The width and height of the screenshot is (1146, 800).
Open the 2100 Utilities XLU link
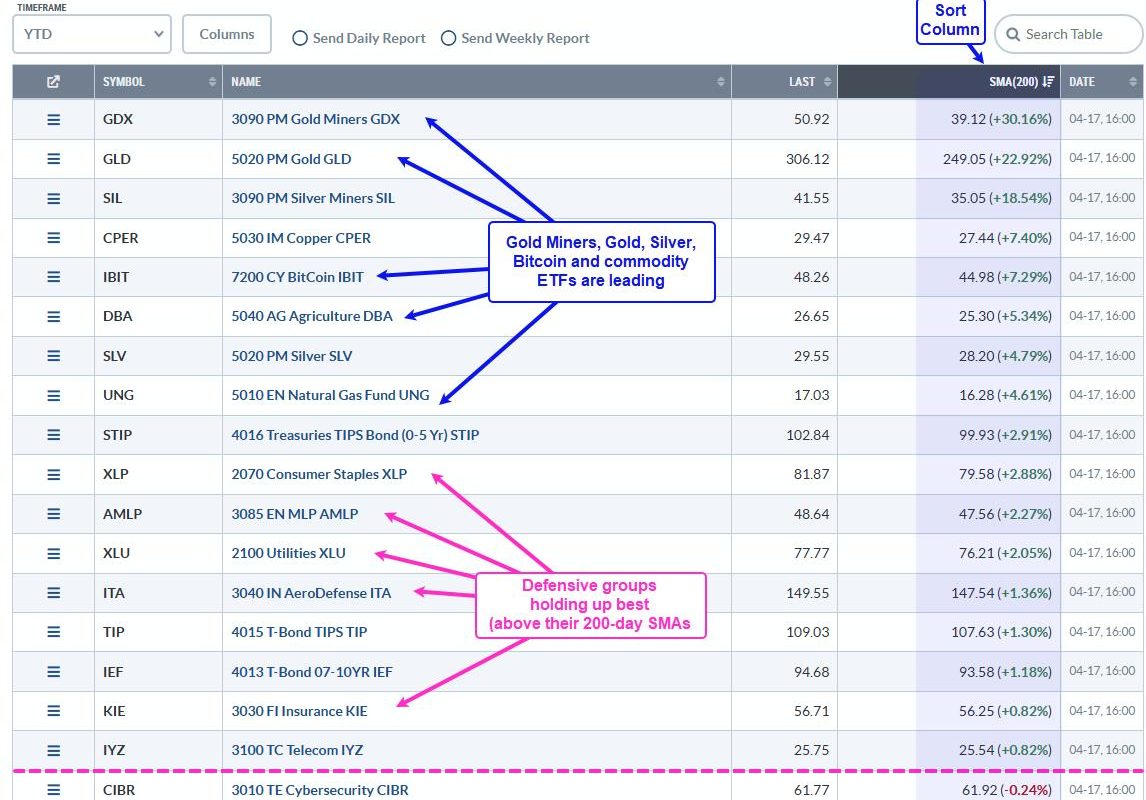289,553
